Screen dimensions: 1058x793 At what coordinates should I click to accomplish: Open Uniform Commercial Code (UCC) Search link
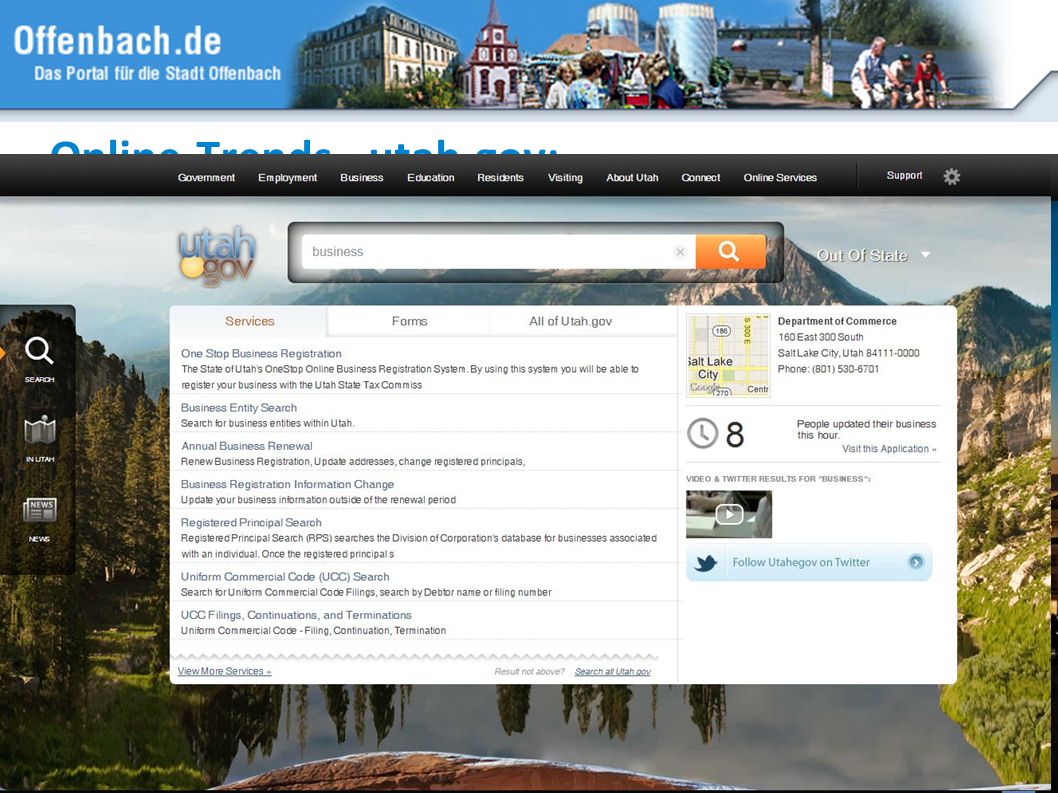[285, 577]
